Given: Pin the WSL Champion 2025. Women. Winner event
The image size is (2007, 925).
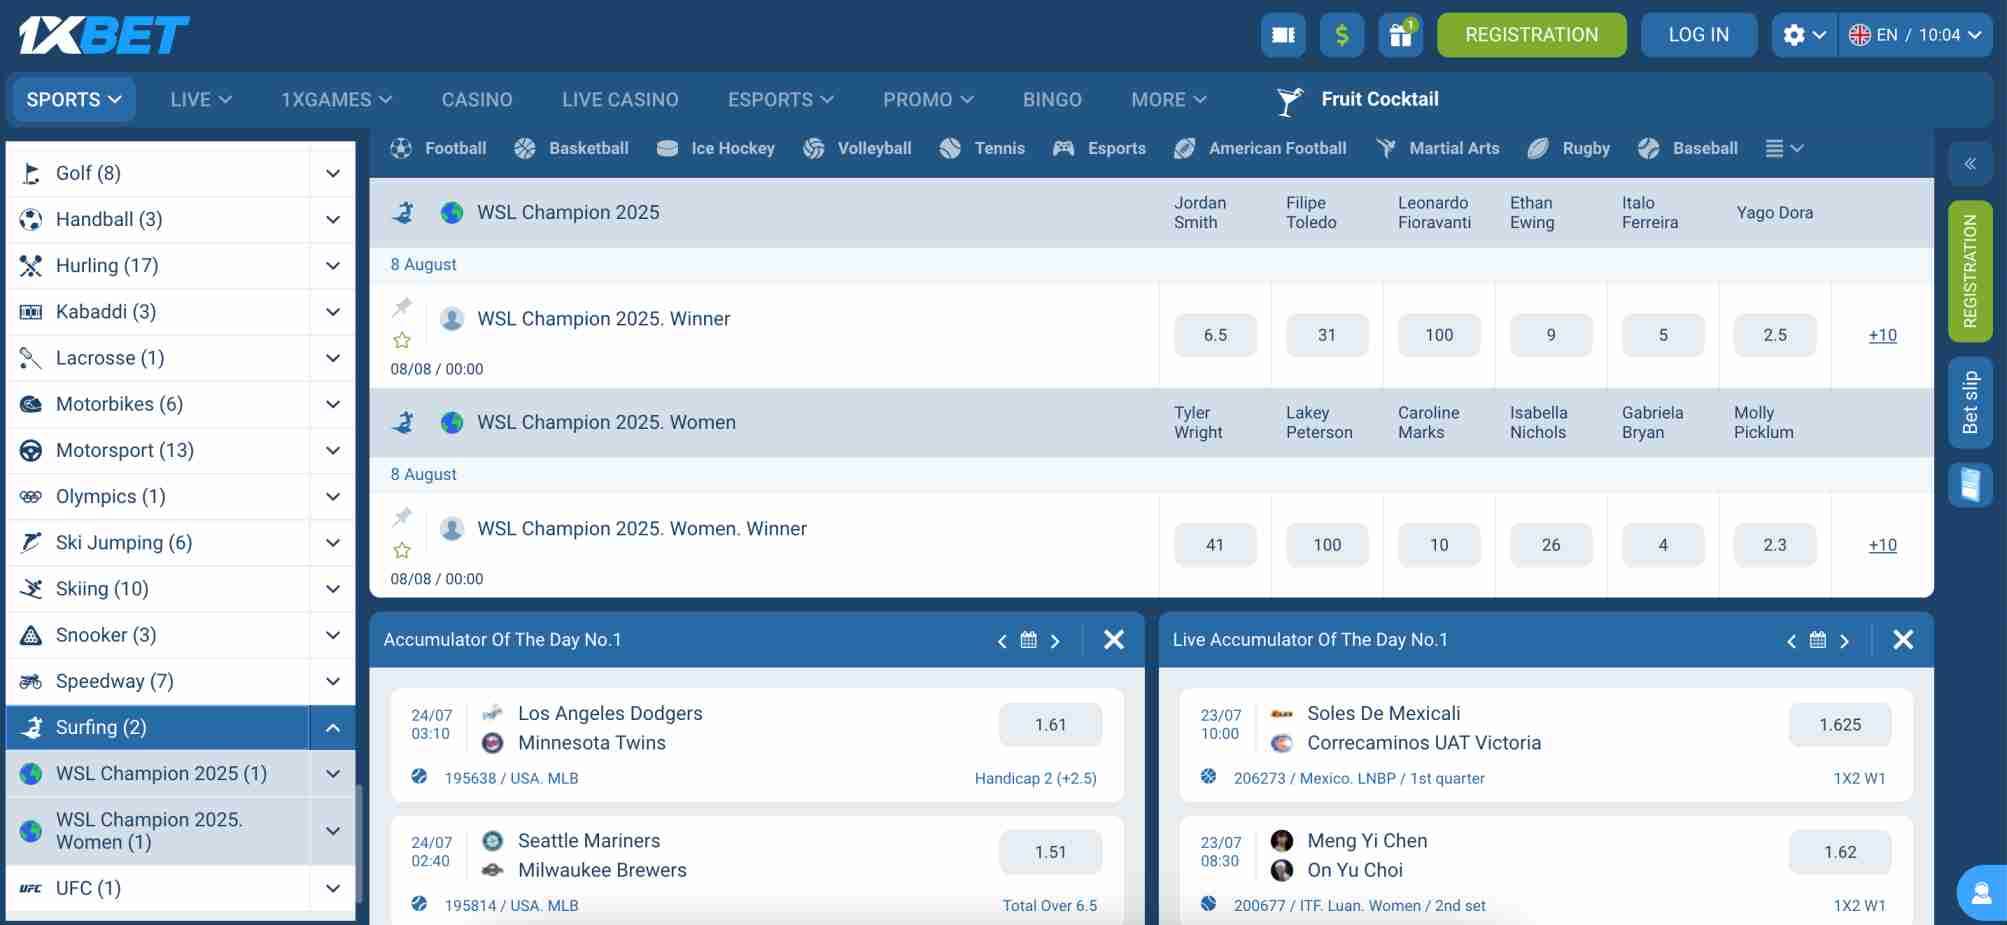Looking at the screenshot, I should click(x=402, y=516).
